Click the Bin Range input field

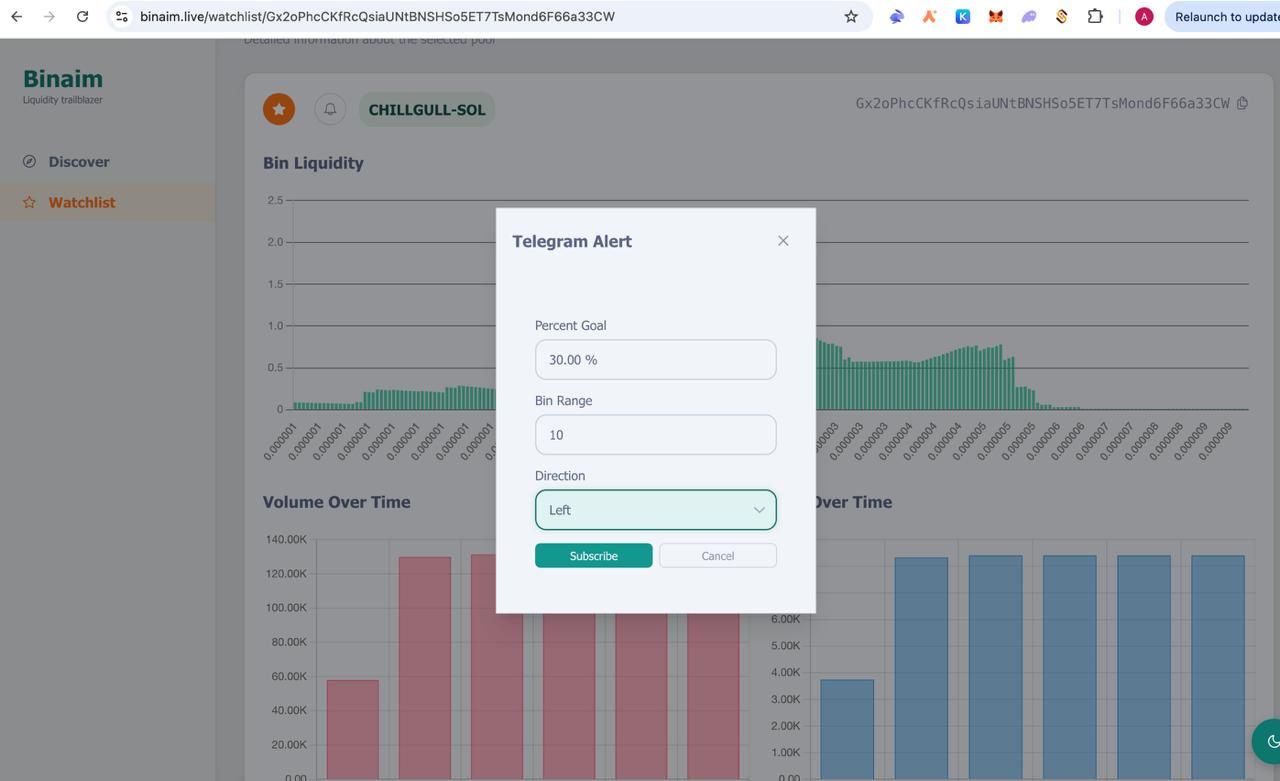point(655,435)
